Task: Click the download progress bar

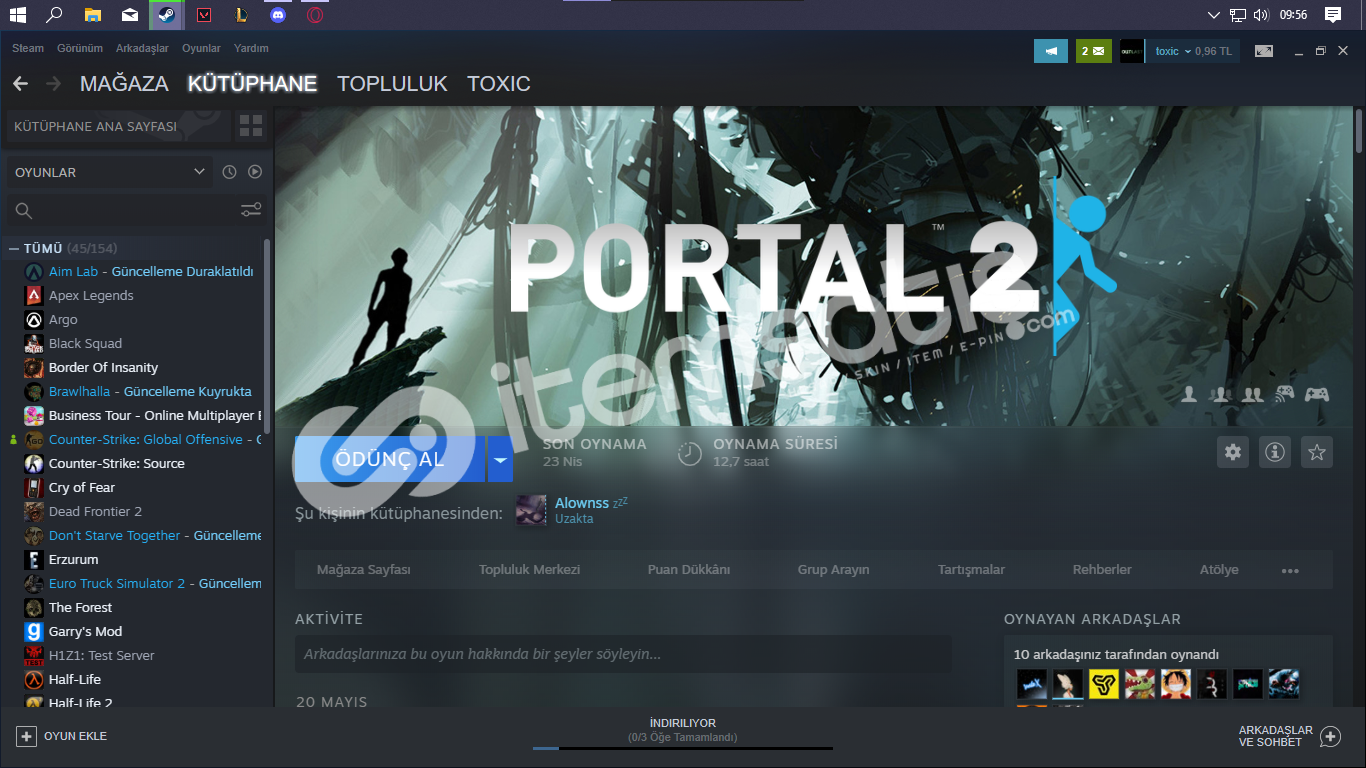Action: (683, 748)
